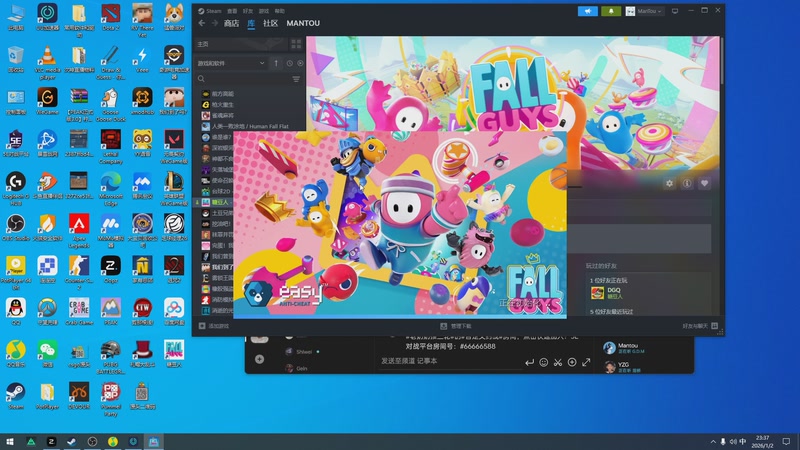Select Shiwei in the chat channel list

point(302,352)
